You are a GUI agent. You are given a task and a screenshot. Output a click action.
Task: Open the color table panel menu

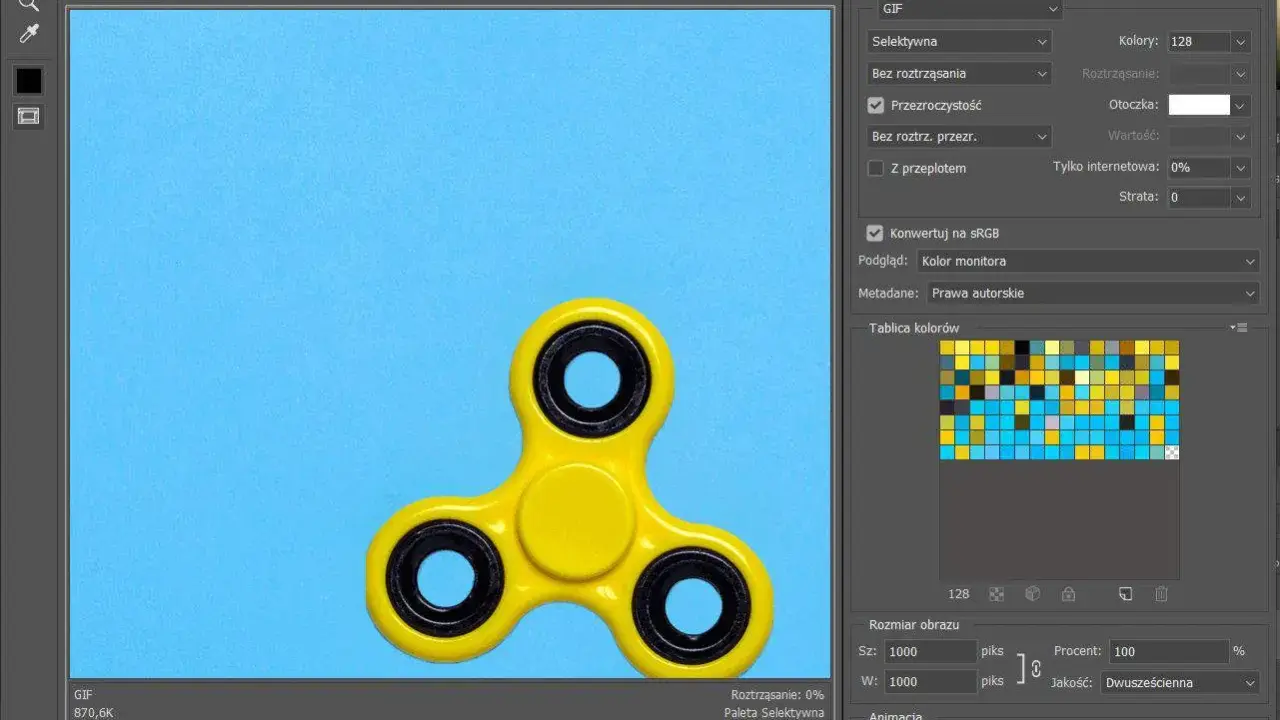[1240, 327]
